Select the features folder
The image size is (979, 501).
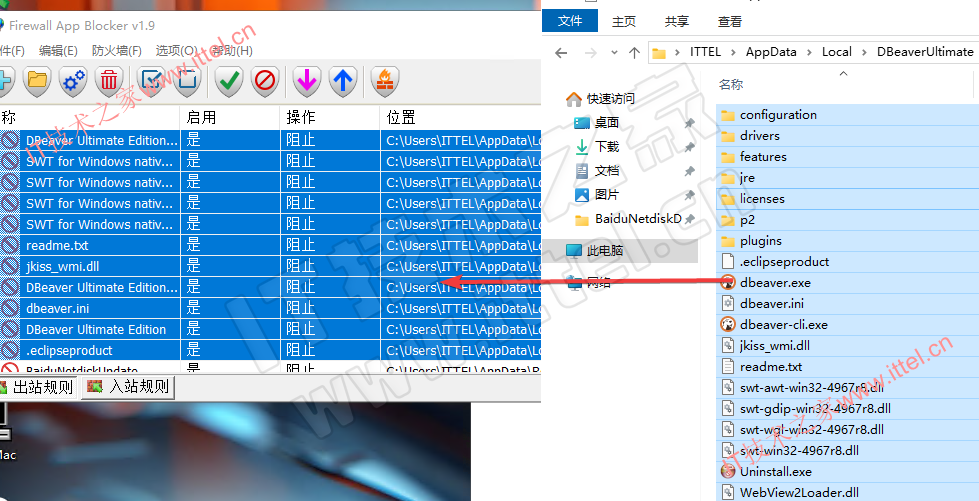[x=762, y=157]
